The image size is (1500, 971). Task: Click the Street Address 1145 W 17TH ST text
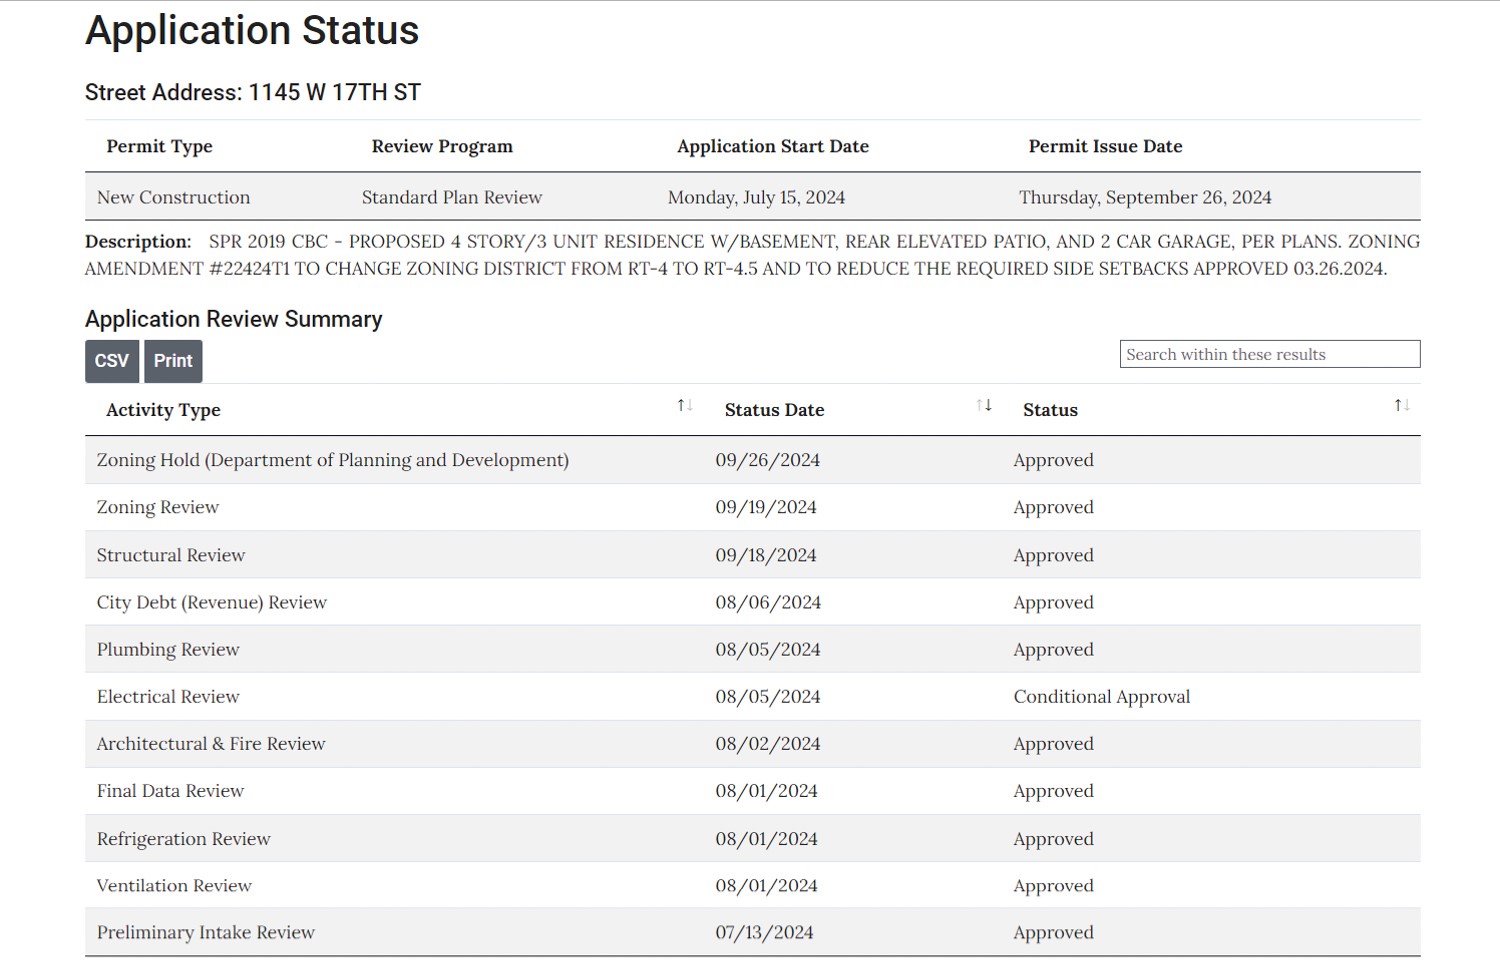(x=253, y=92)
